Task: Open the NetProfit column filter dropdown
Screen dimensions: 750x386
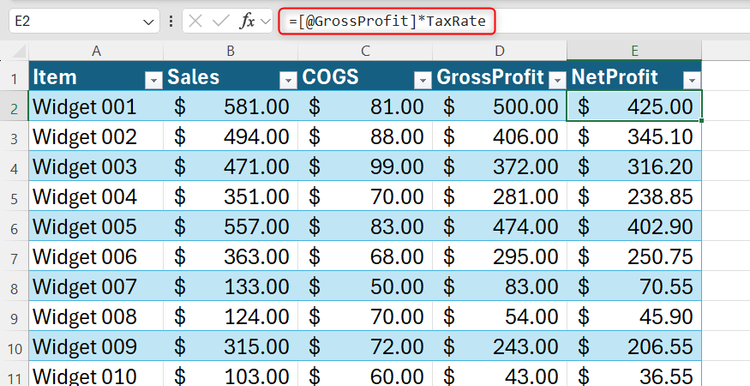Action: [x=692, y=81]
